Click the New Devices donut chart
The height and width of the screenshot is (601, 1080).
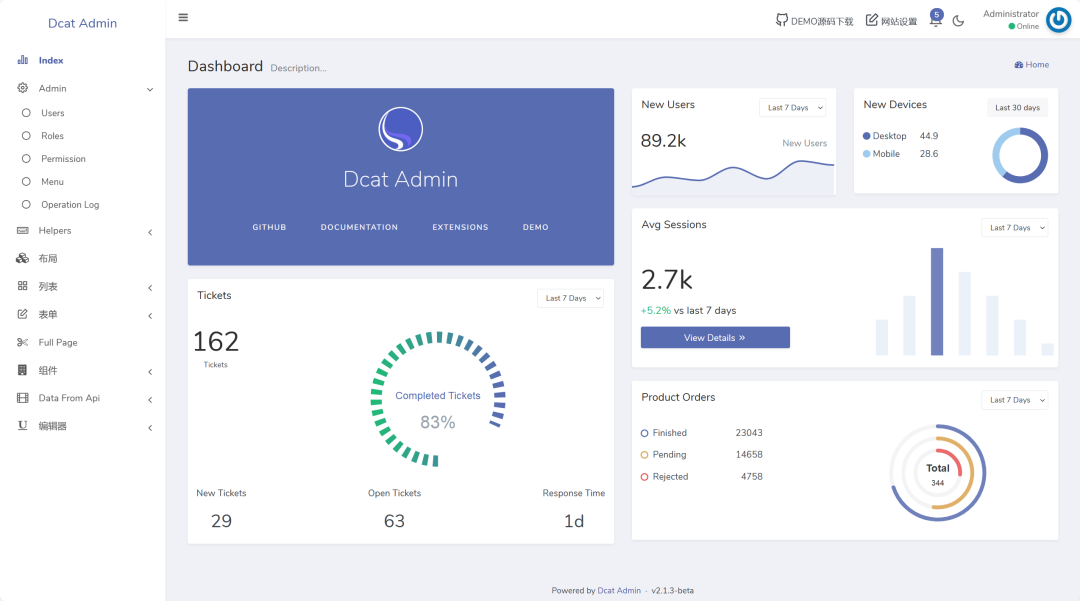pos(1020,156)
